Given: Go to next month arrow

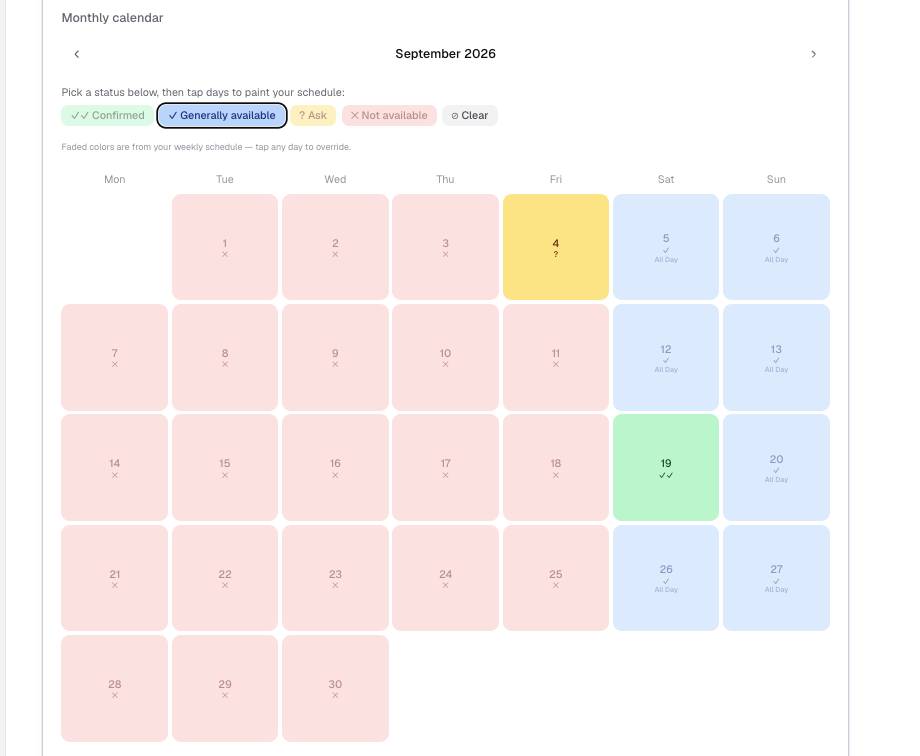Looking at the screenshot, I should (x=813, y=54).
